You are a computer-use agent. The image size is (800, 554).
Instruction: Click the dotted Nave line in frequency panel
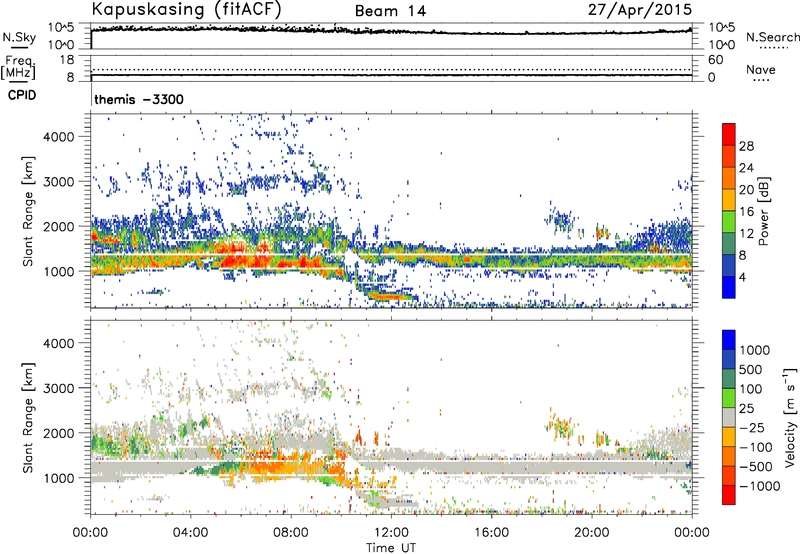391,69
